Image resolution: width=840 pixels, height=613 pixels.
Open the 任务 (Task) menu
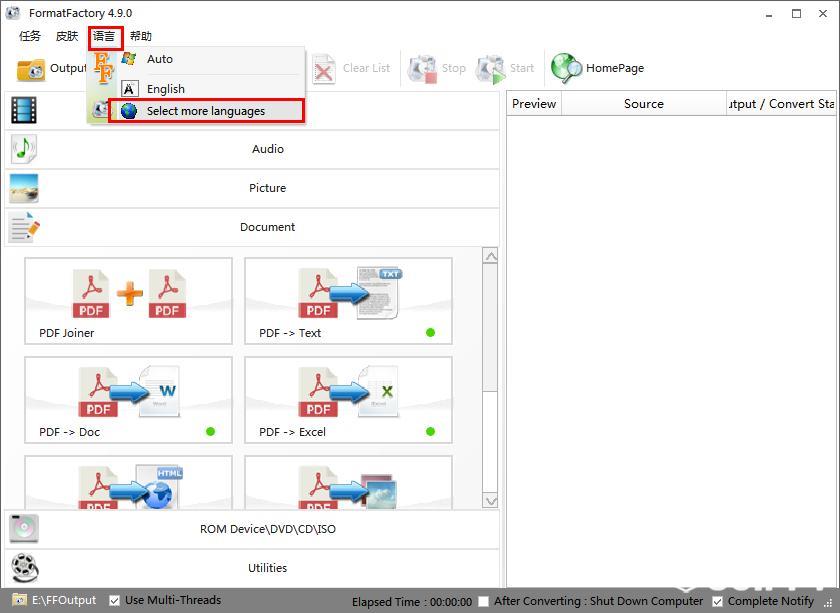(29, 36)
